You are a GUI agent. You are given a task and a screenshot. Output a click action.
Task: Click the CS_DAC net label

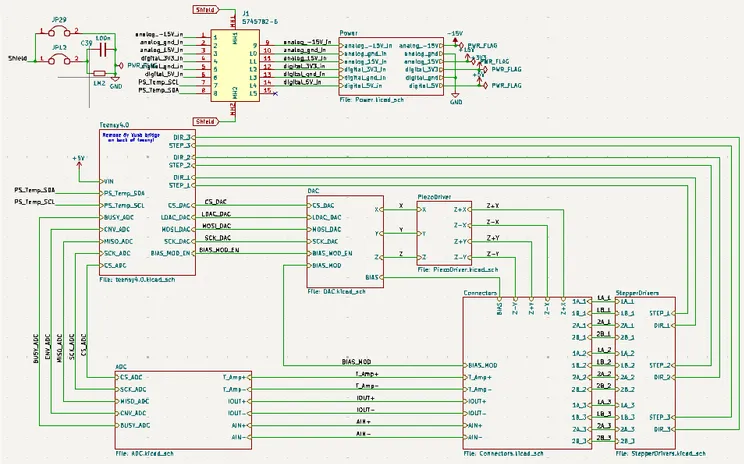coord(216,202)
